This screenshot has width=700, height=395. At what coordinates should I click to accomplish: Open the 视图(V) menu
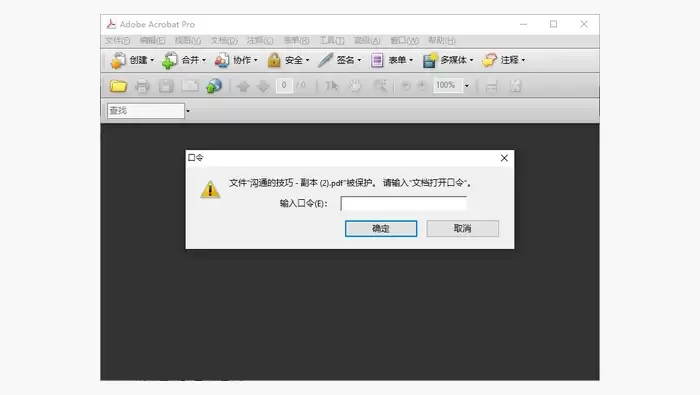tap(188, 41)
